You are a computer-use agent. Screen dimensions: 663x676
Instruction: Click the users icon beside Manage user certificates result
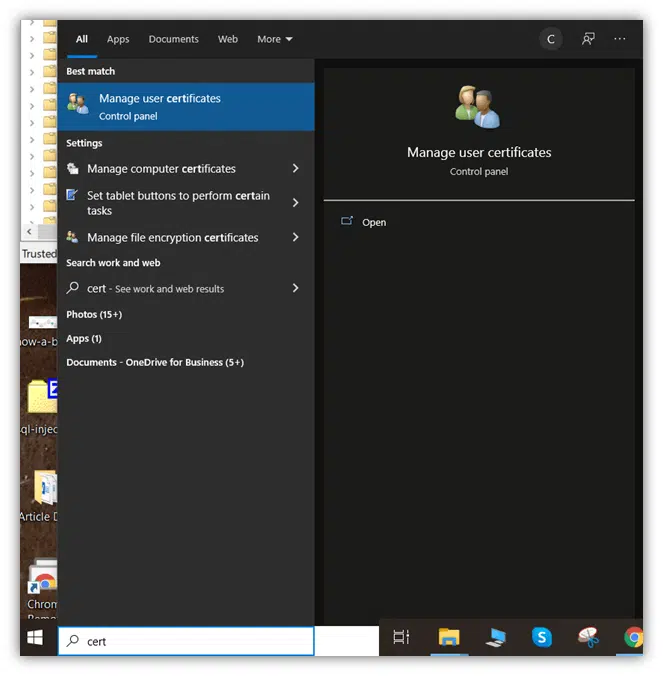[x=78, y=103]
